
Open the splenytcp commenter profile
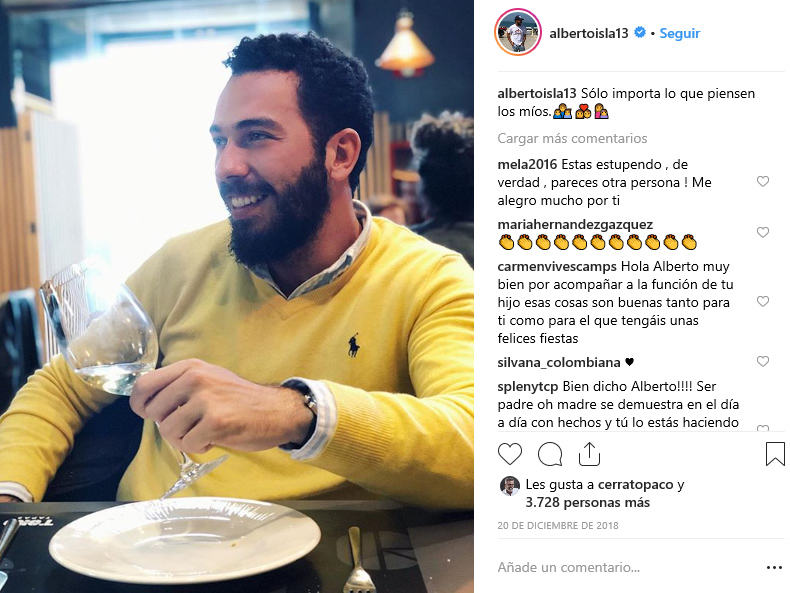coord(528,387)
